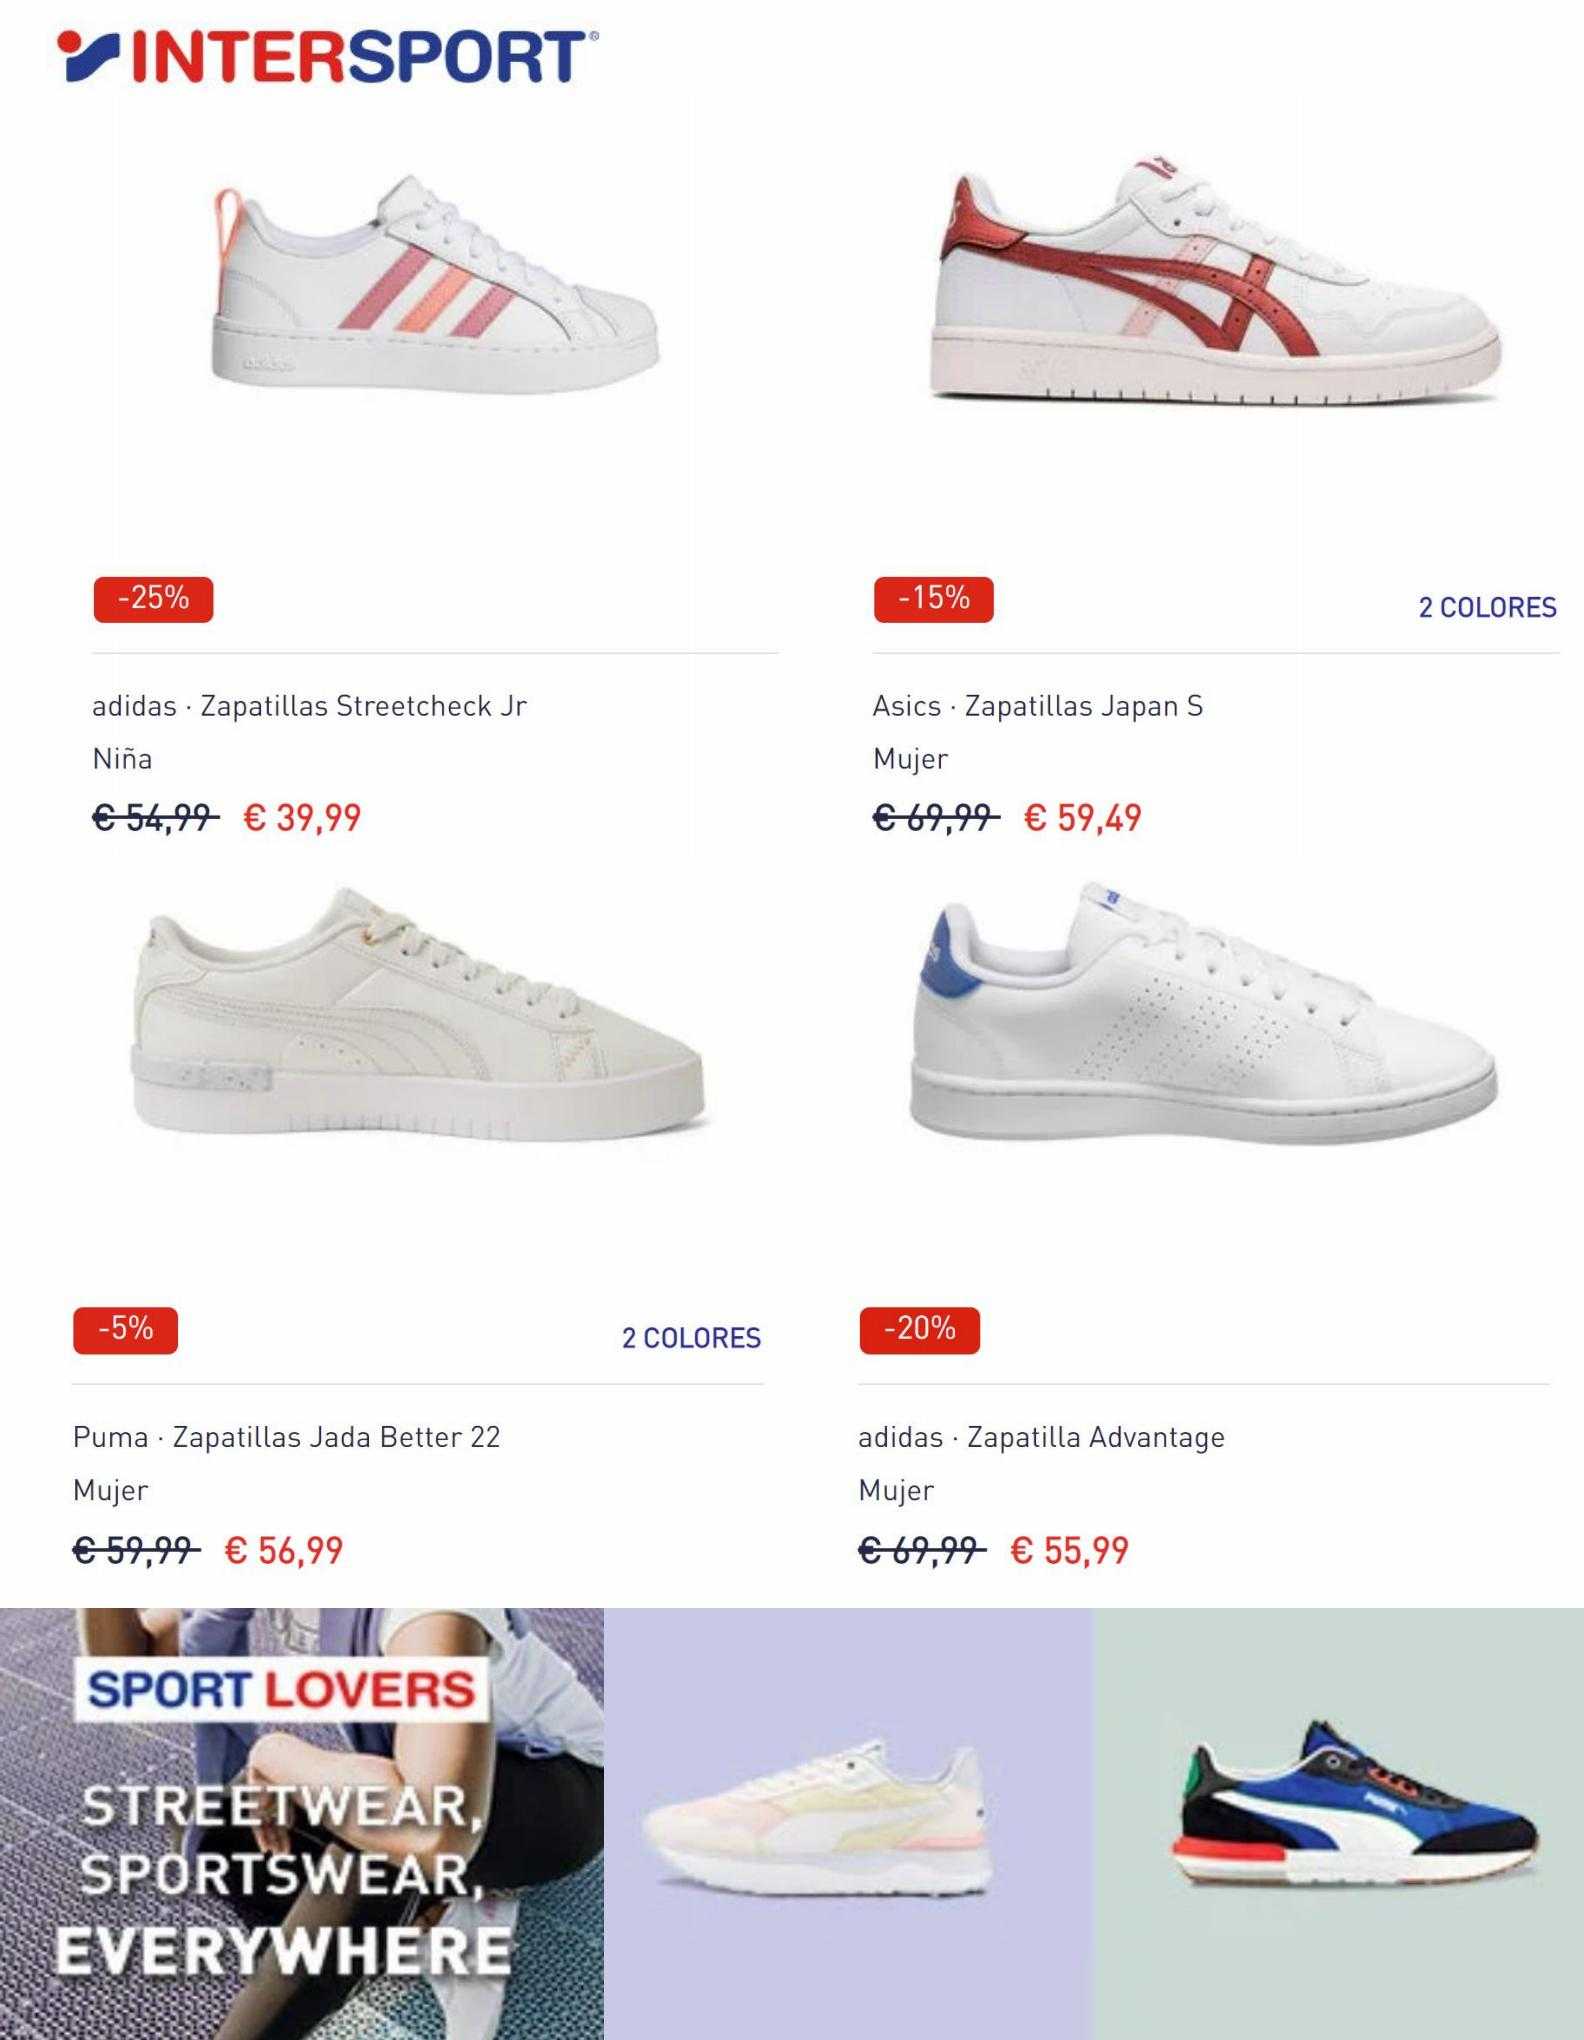
Task: Click the € 39,99 sale price
Action: click(x=303, y=818)
